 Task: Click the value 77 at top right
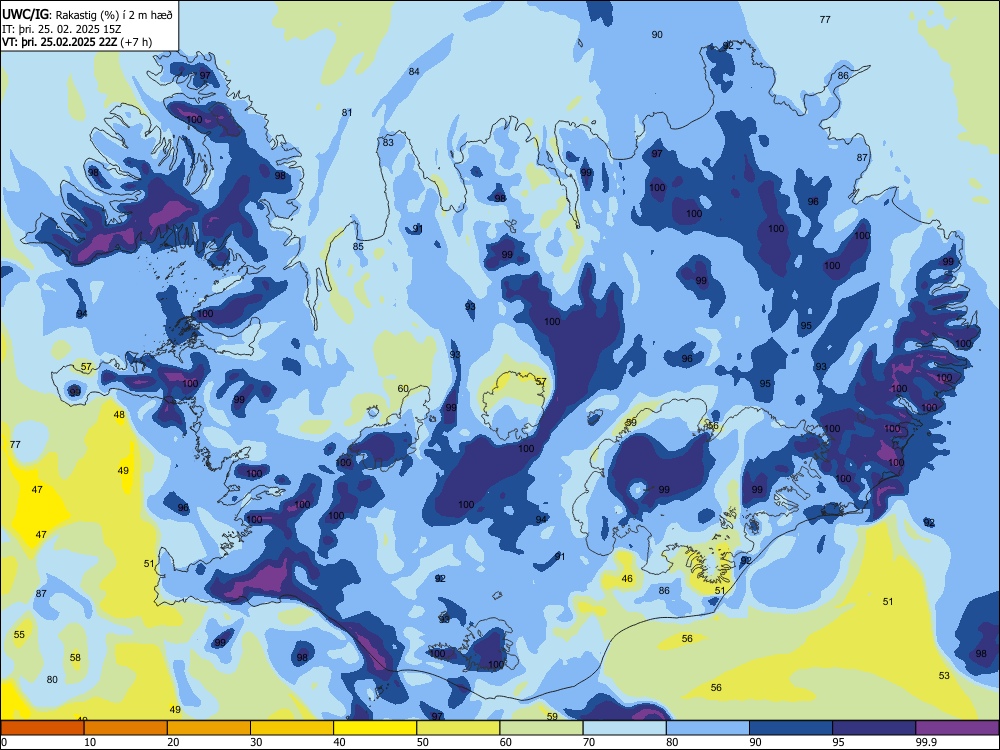point(825,20)
